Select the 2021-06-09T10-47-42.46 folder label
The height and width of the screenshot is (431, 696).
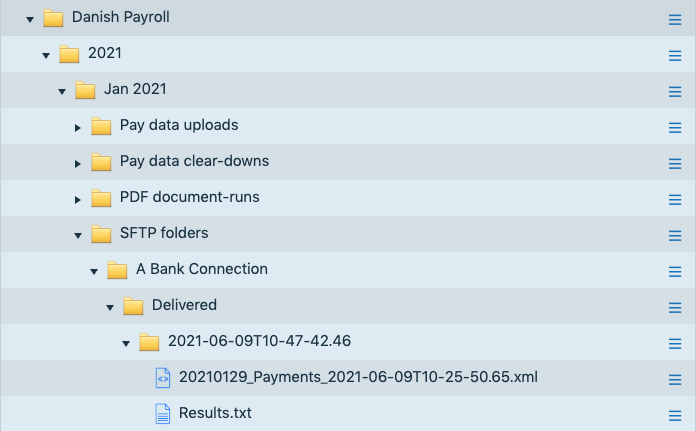click(259, 341)
